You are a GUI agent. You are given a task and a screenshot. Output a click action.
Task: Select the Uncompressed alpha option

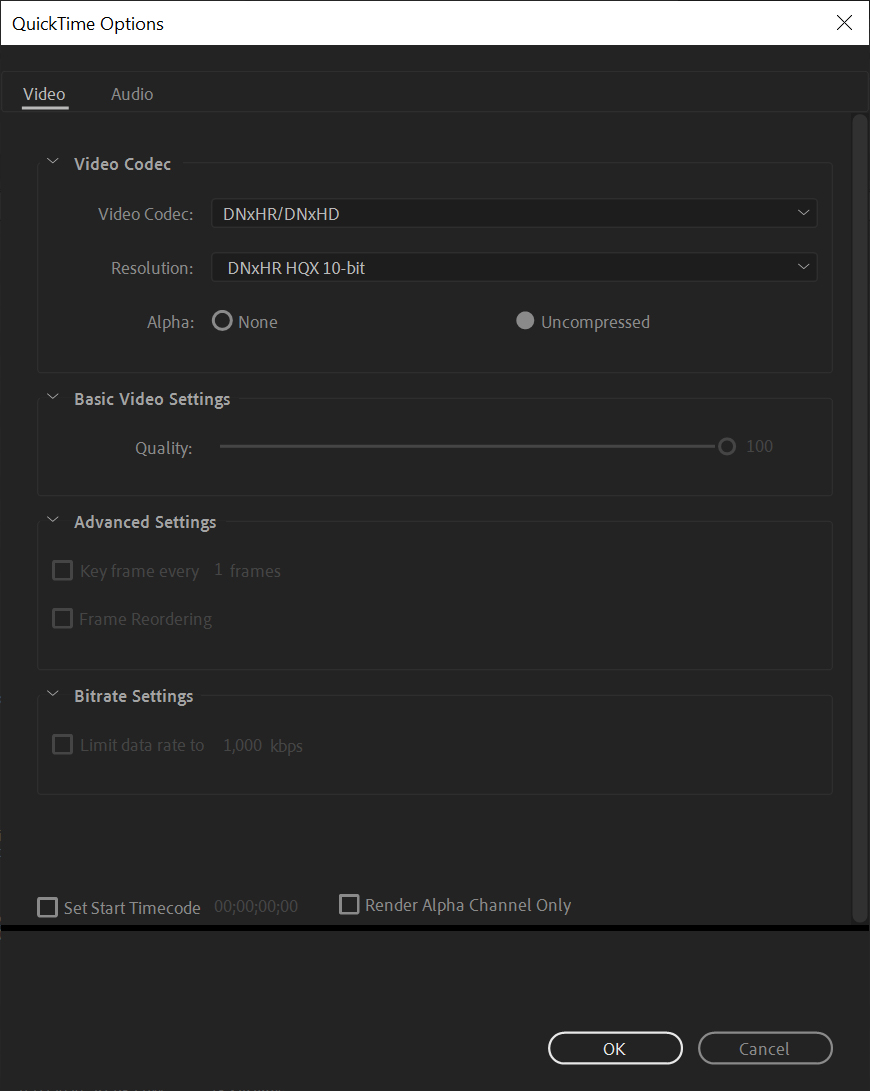(524, 320)
